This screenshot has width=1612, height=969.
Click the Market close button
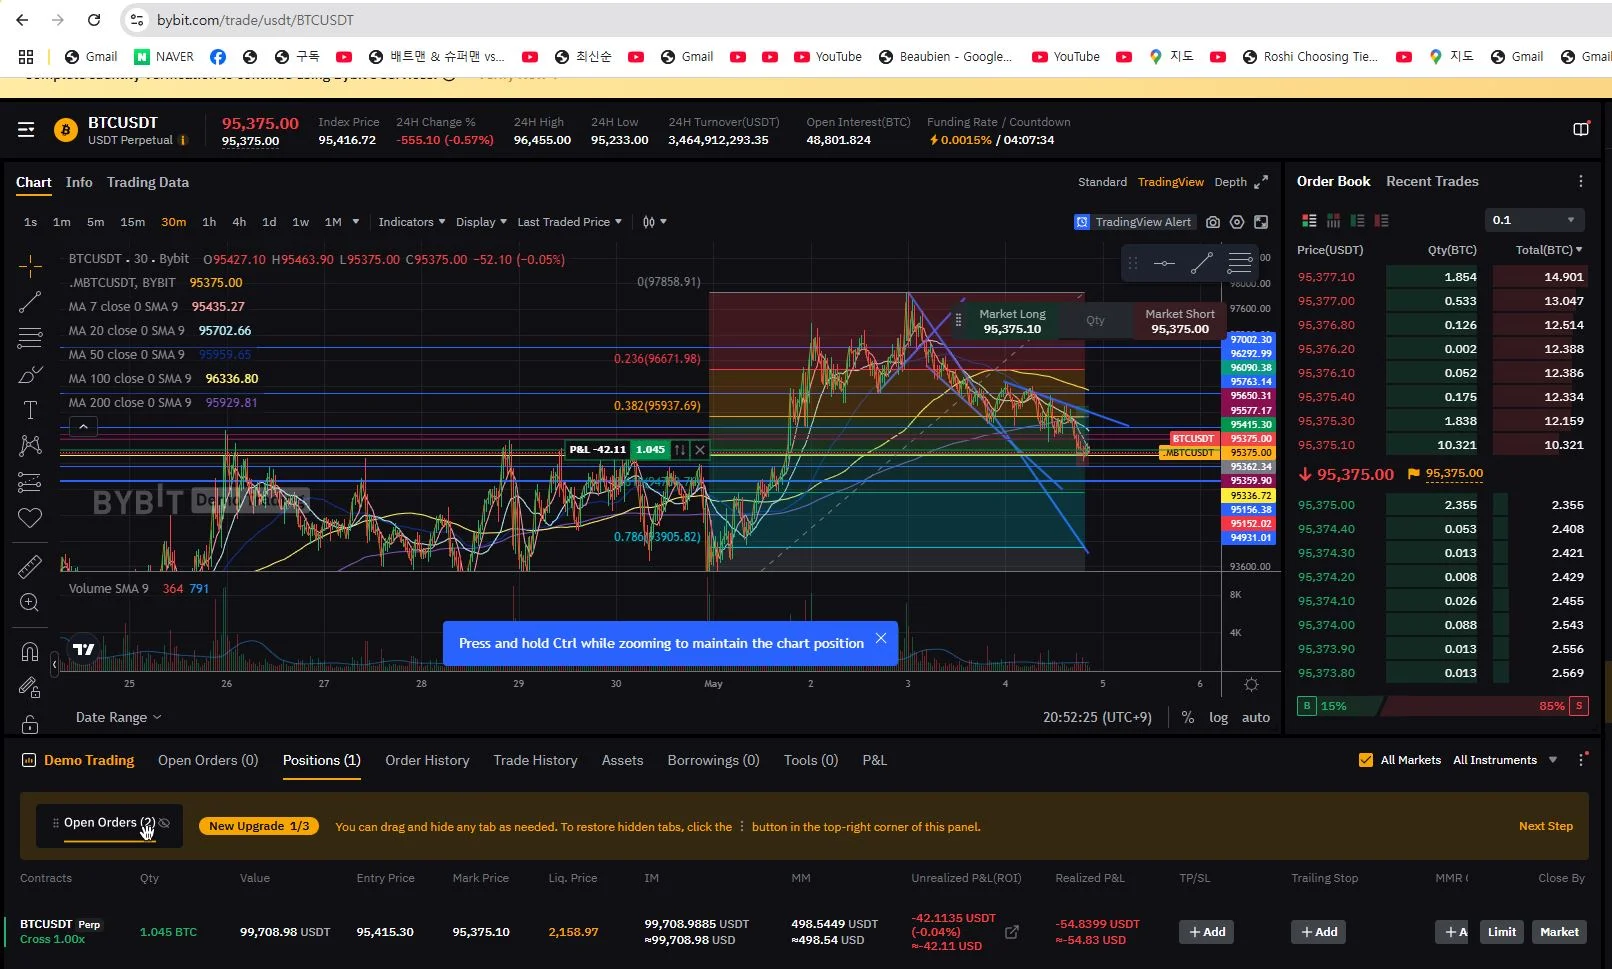tap(1559, 932)
